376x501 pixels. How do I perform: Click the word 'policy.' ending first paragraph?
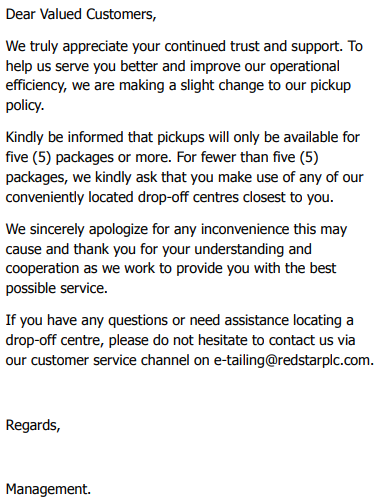25,106
